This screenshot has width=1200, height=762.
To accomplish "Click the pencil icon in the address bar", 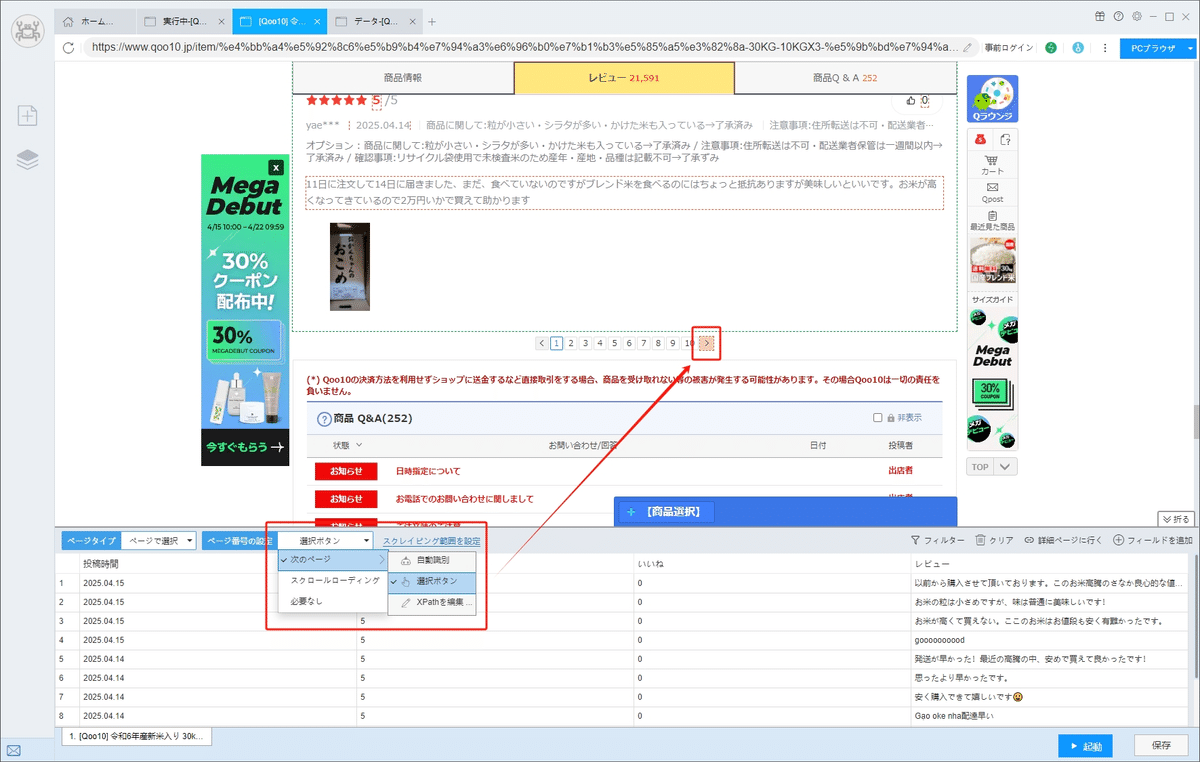I will [x=967, y=47].
